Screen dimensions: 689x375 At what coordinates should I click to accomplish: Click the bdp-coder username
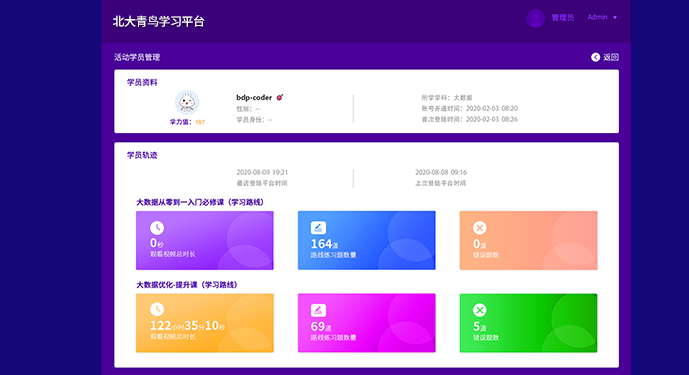[x=254, y=98]
